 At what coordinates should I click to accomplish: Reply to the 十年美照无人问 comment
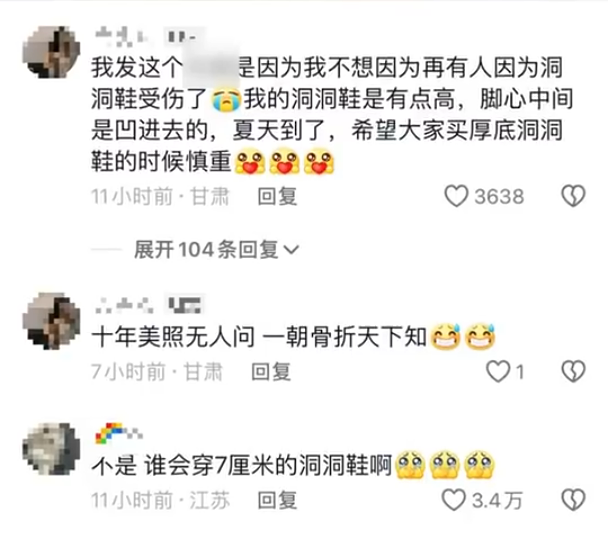[x=271, y=372]
